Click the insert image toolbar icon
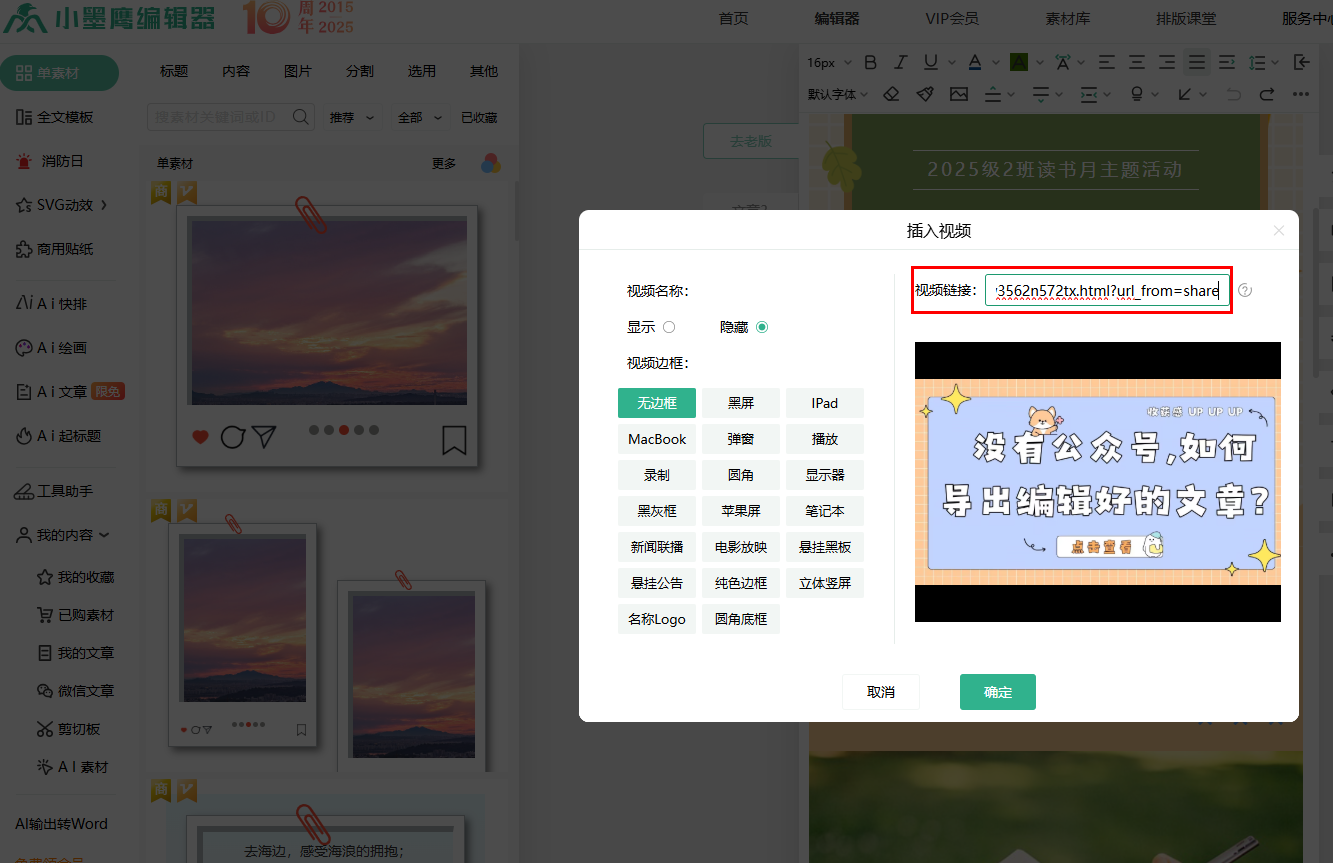 click(x=959, y=94)
